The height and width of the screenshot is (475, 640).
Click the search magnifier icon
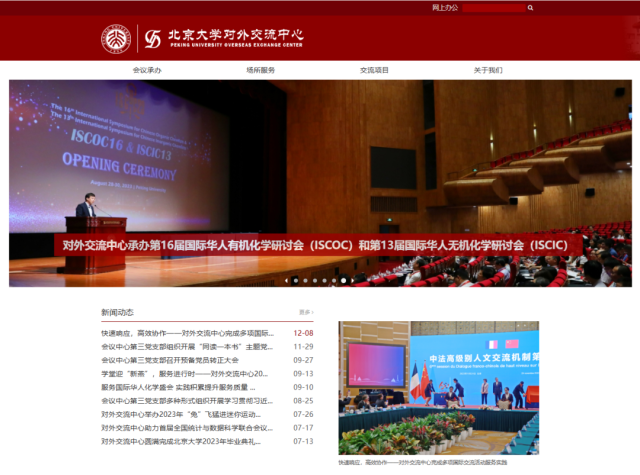coord(530,8)
